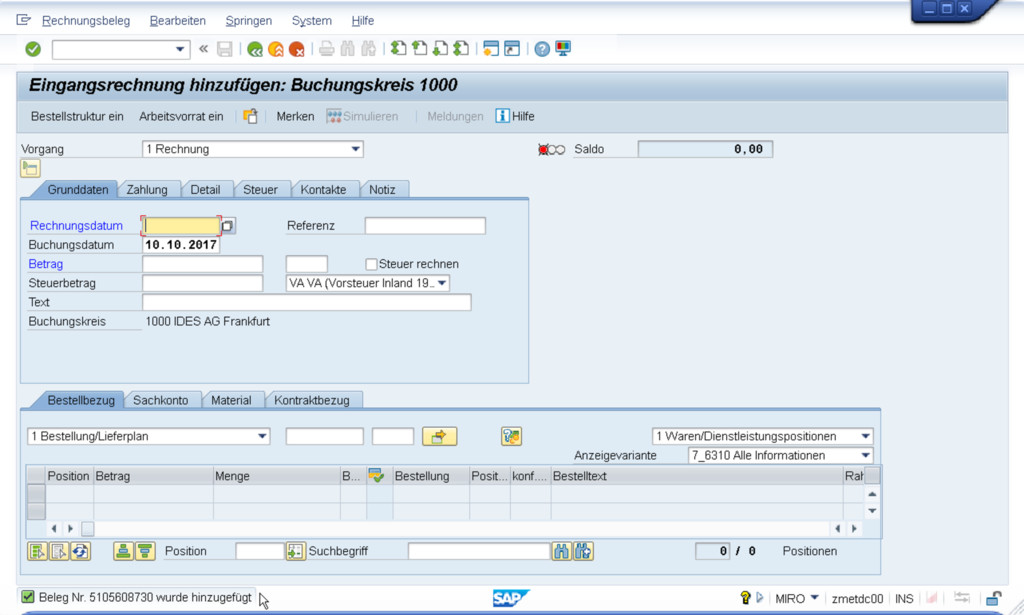Open the Rechnungsbeleg menu
Viewport: 1024px width, 615px height.
(x=86, y=21)
